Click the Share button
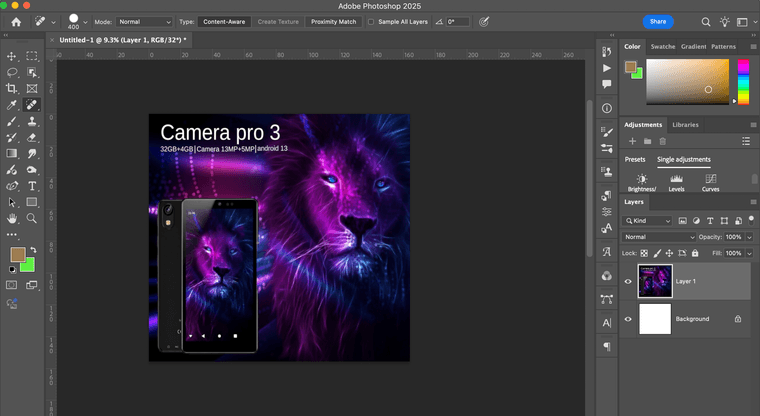The height and width of the screenshot is (416, 760). [x=658, y=21]
